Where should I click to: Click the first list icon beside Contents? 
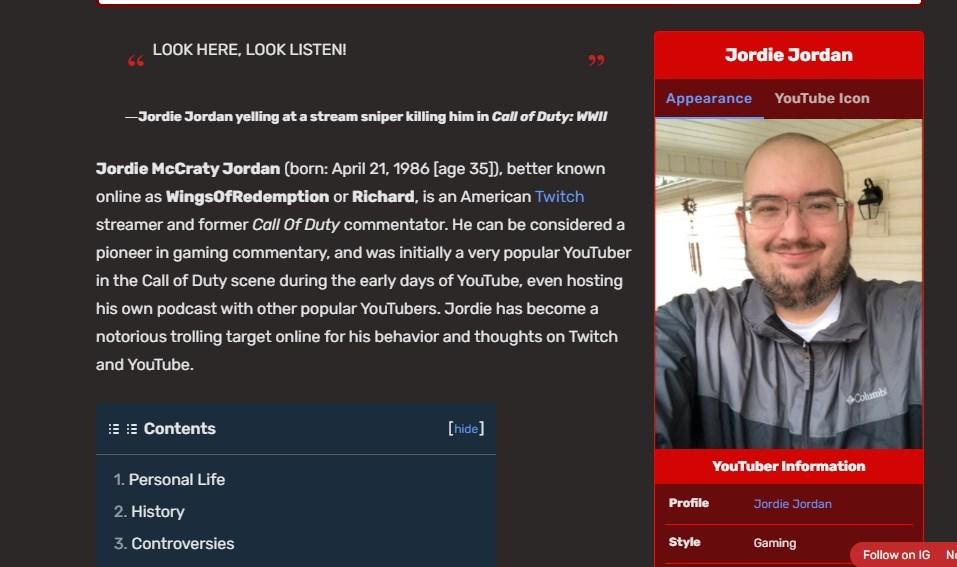click(114, 429)
